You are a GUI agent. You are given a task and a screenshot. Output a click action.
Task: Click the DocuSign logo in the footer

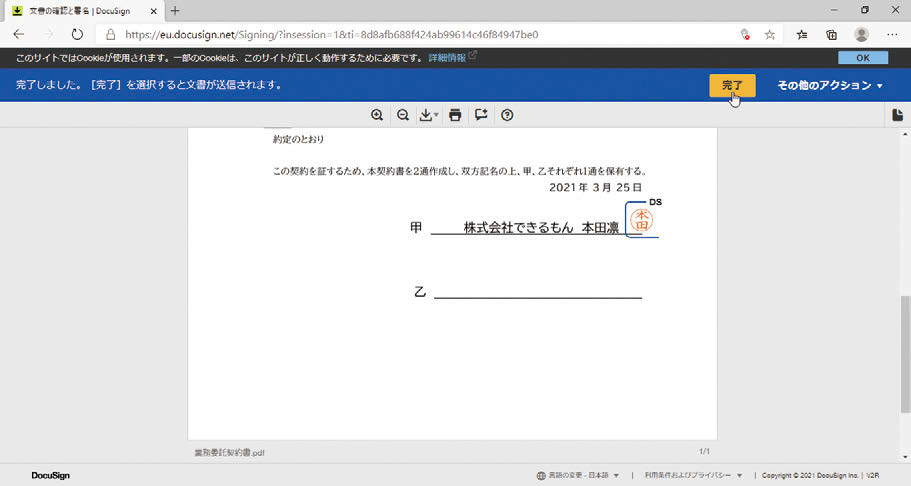[51, 476]
